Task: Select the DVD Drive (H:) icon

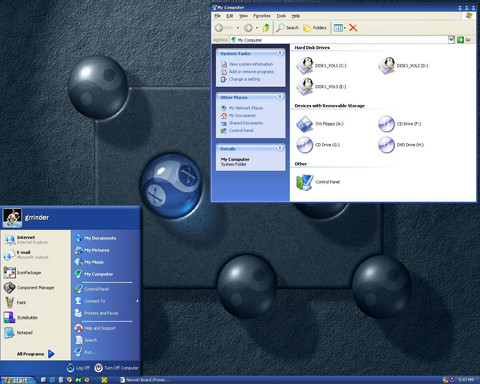Action: click(386, 145)
